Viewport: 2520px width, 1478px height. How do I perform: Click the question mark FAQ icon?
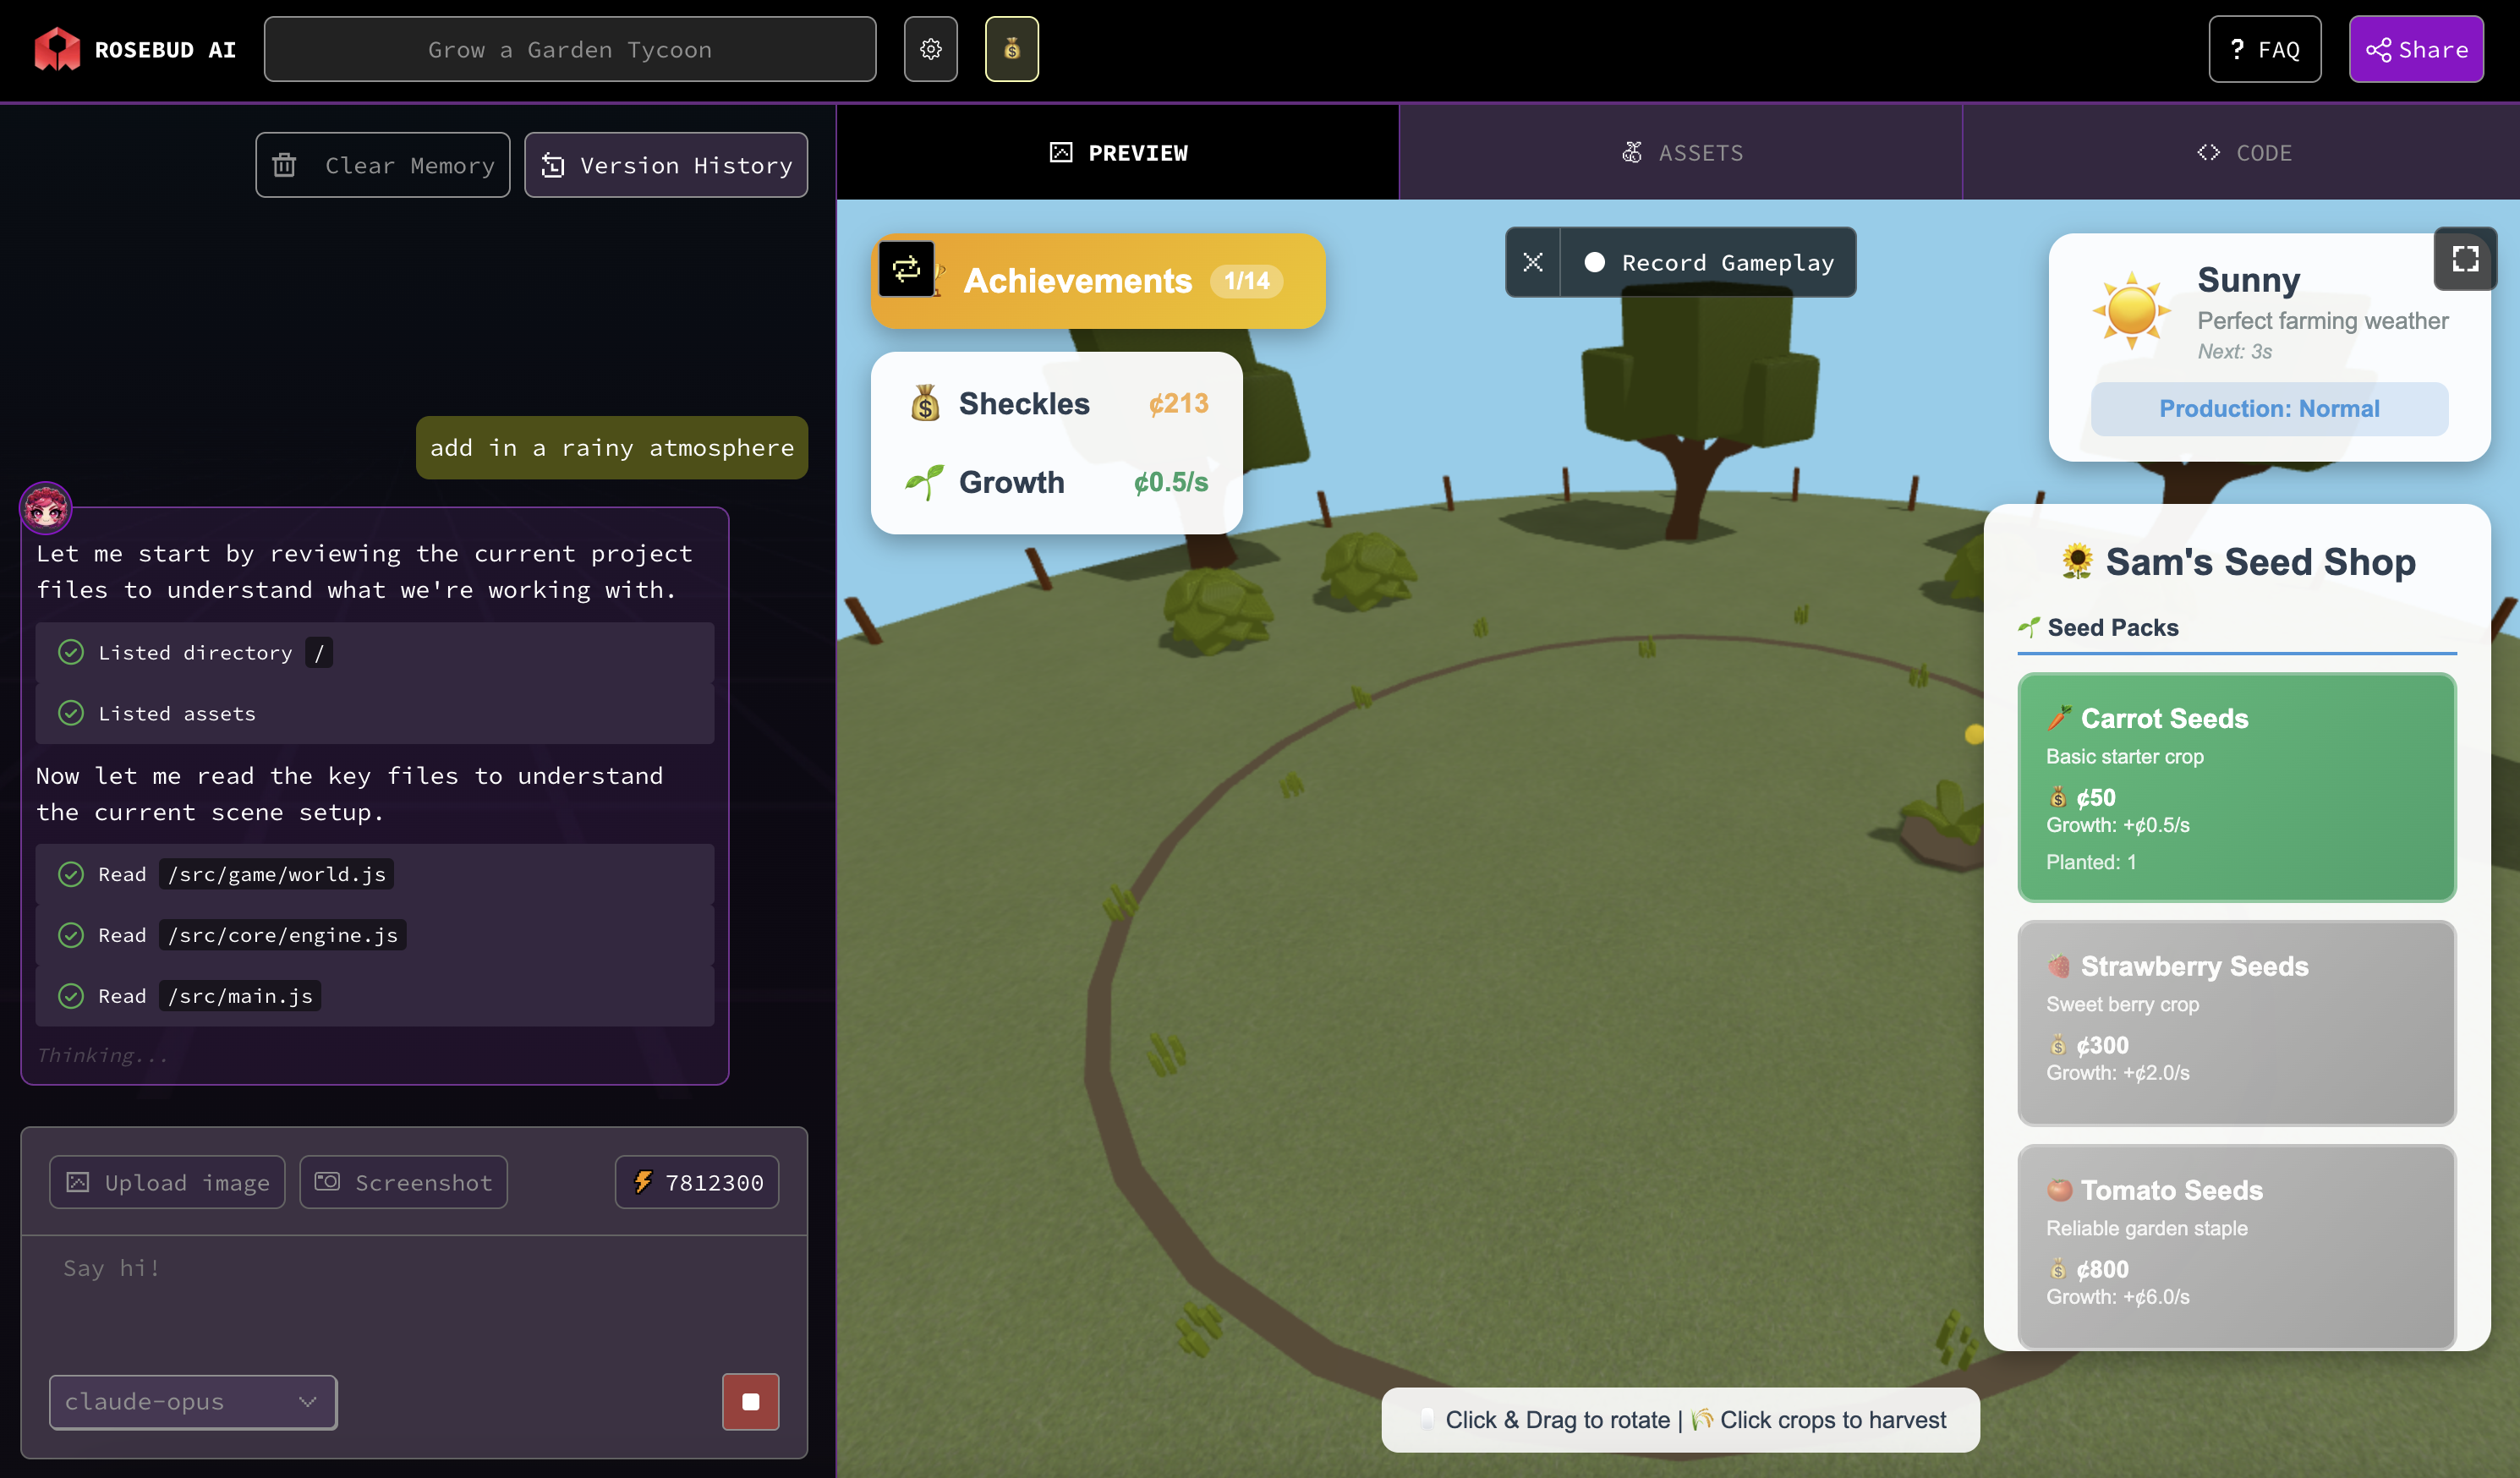[2237, 48]
